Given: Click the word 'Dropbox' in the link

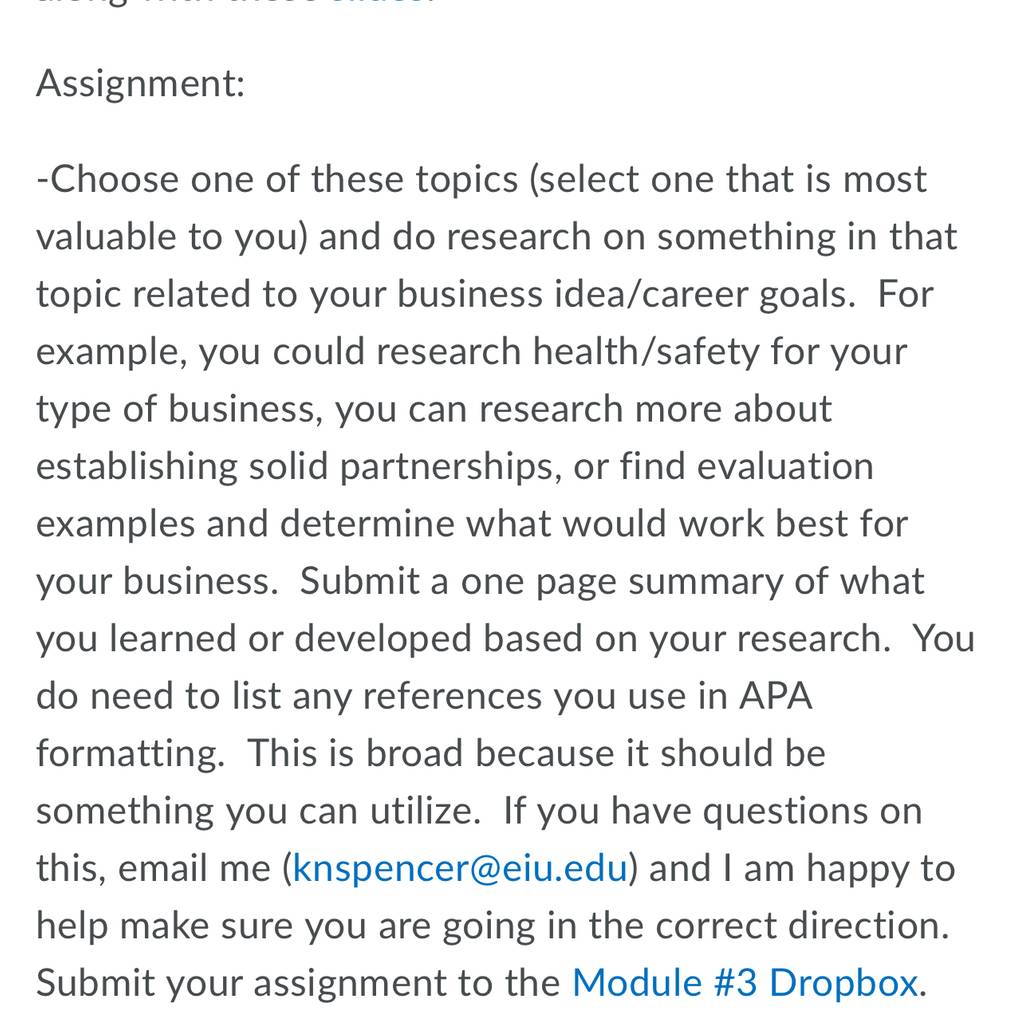Looking at the screenshot, I should click(843, 983).
